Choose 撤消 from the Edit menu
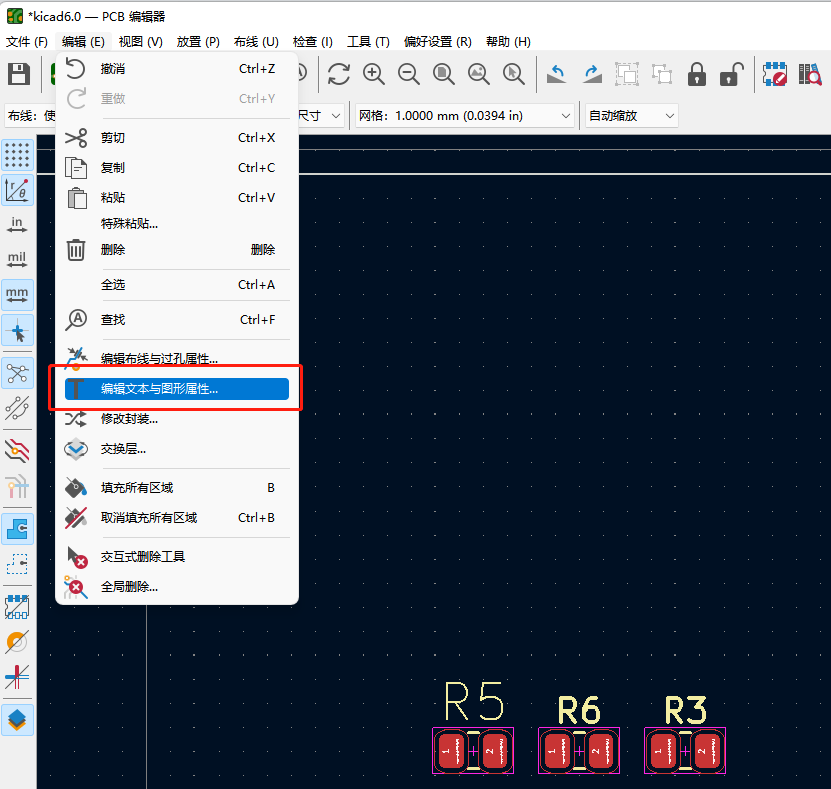Image resolution: width=831 pixels, height=789 pixels. point(177,68)
